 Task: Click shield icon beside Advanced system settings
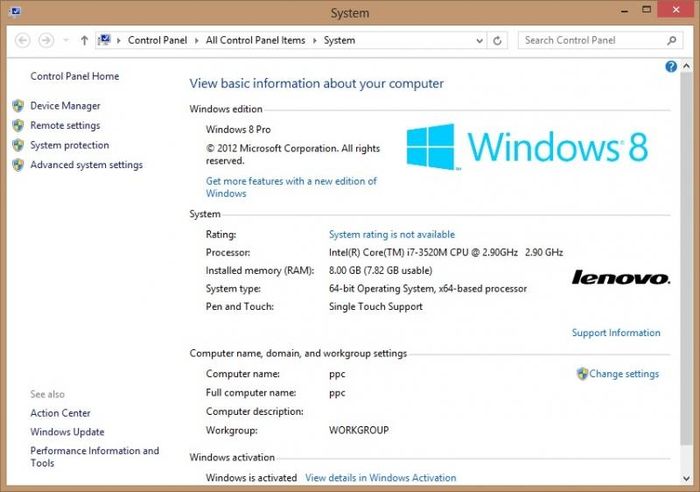click(x=18, y=165)
